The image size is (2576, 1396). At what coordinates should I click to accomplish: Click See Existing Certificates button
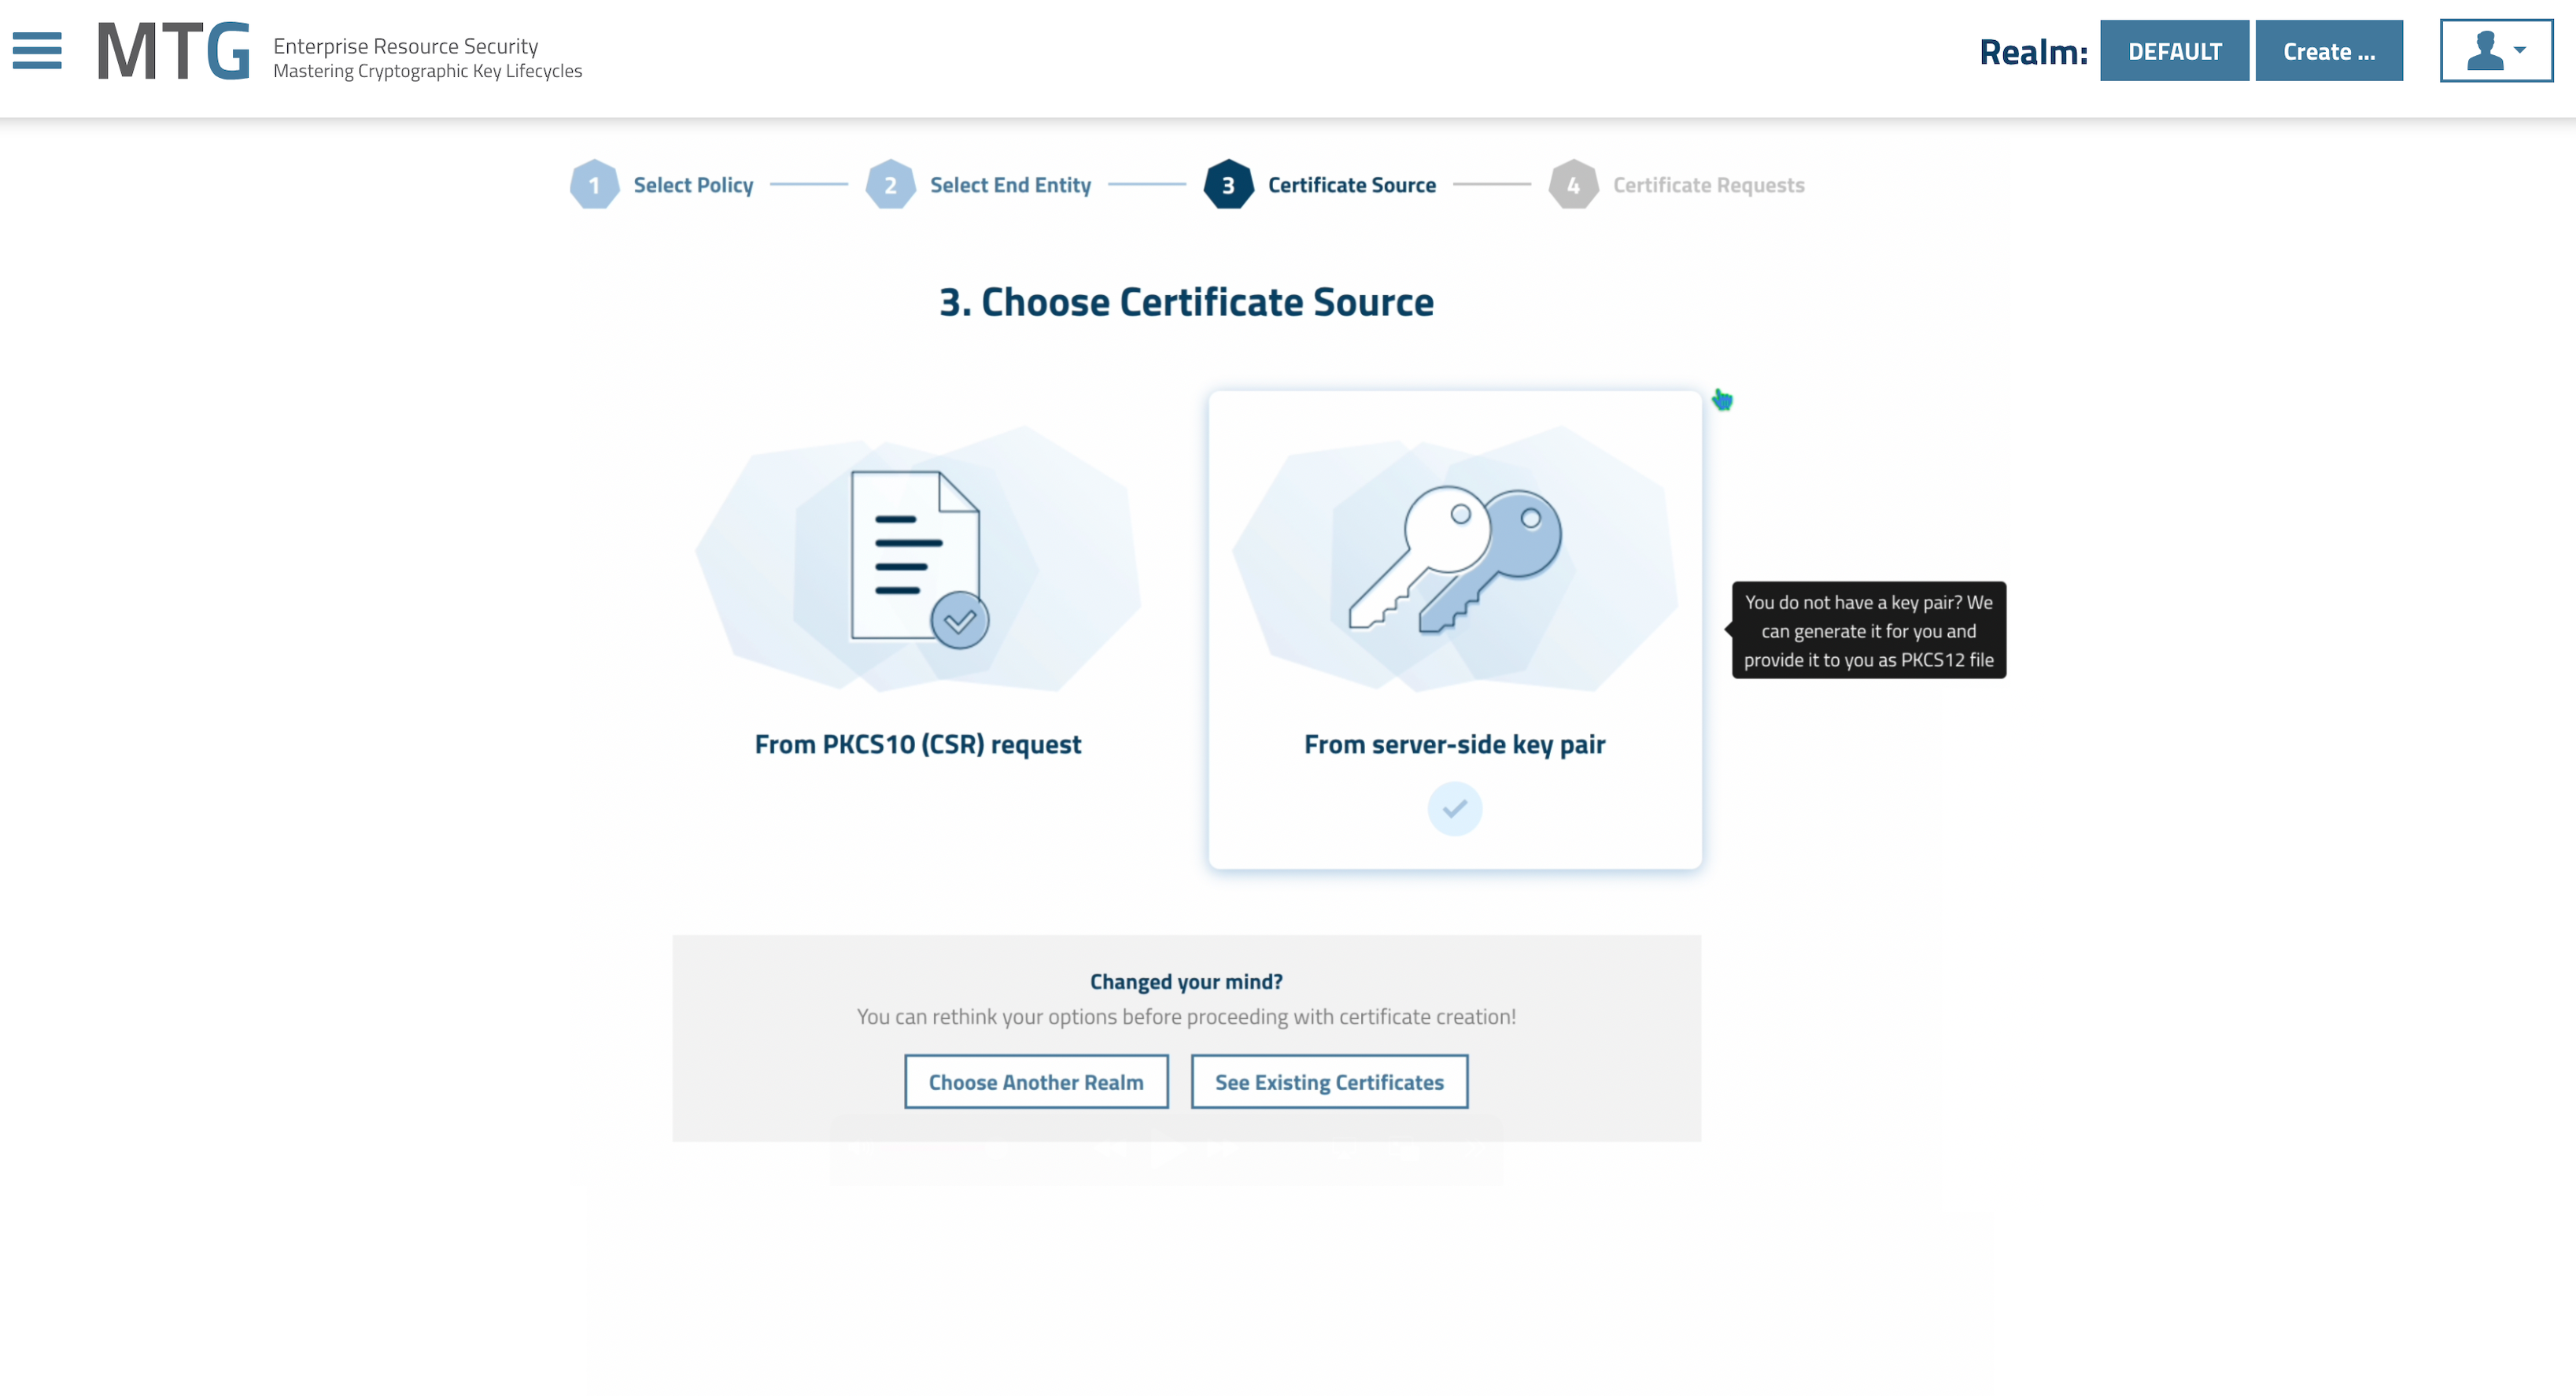pyautogui.click(x=1329, y=1082)
